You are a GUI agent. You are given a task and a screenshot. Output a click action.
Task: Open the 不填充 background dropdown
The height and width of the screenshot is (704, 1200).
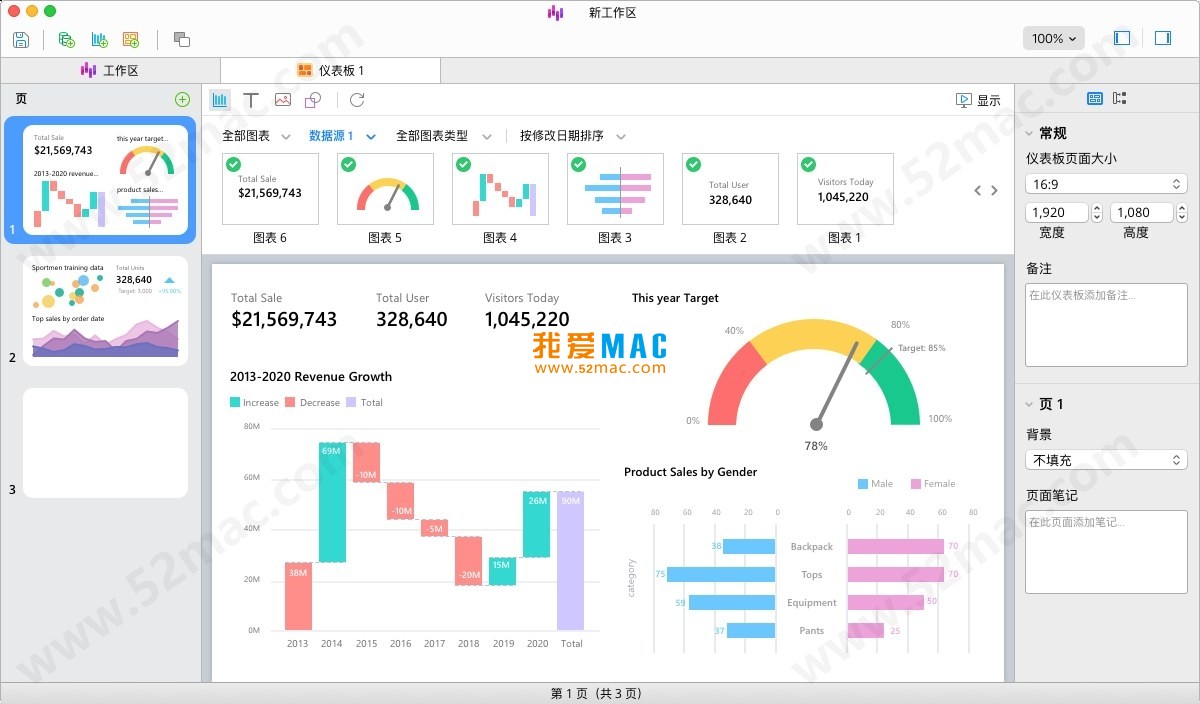pyautogui.click(x=1106, y=460)
